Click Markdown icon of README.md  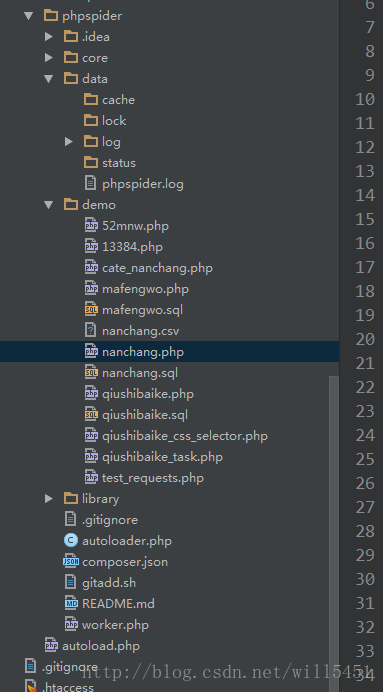[x=71, y=603]
